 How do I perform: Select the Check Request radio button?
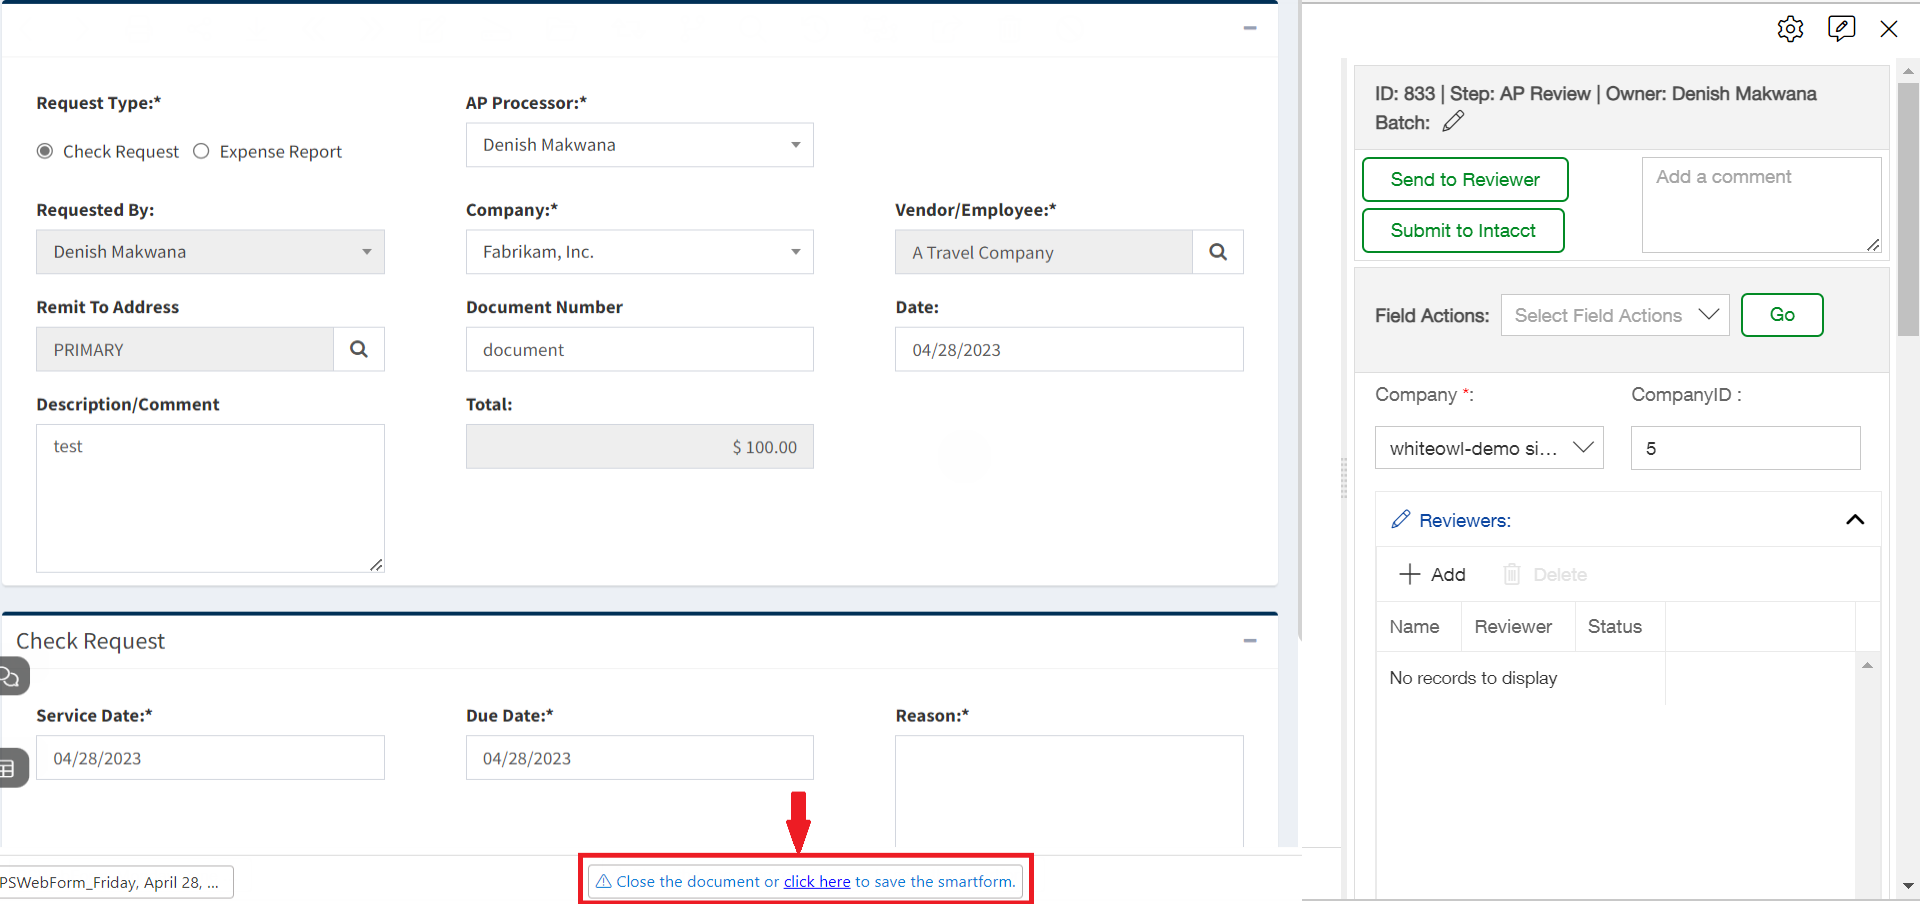click(x=45, y=151)
